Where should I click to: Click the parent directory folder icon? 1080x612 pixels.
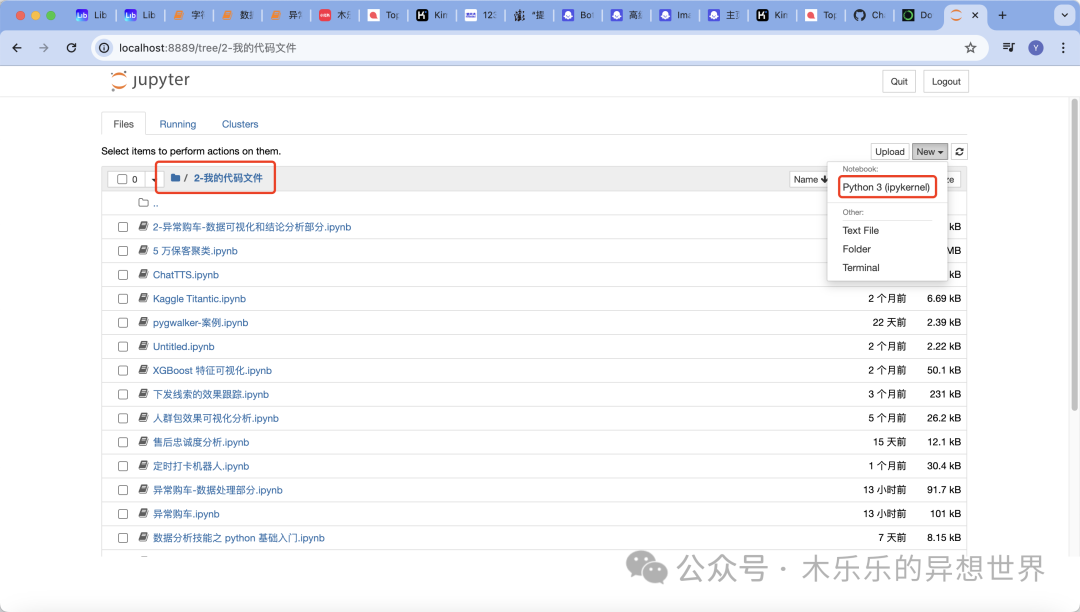point(143,202)
